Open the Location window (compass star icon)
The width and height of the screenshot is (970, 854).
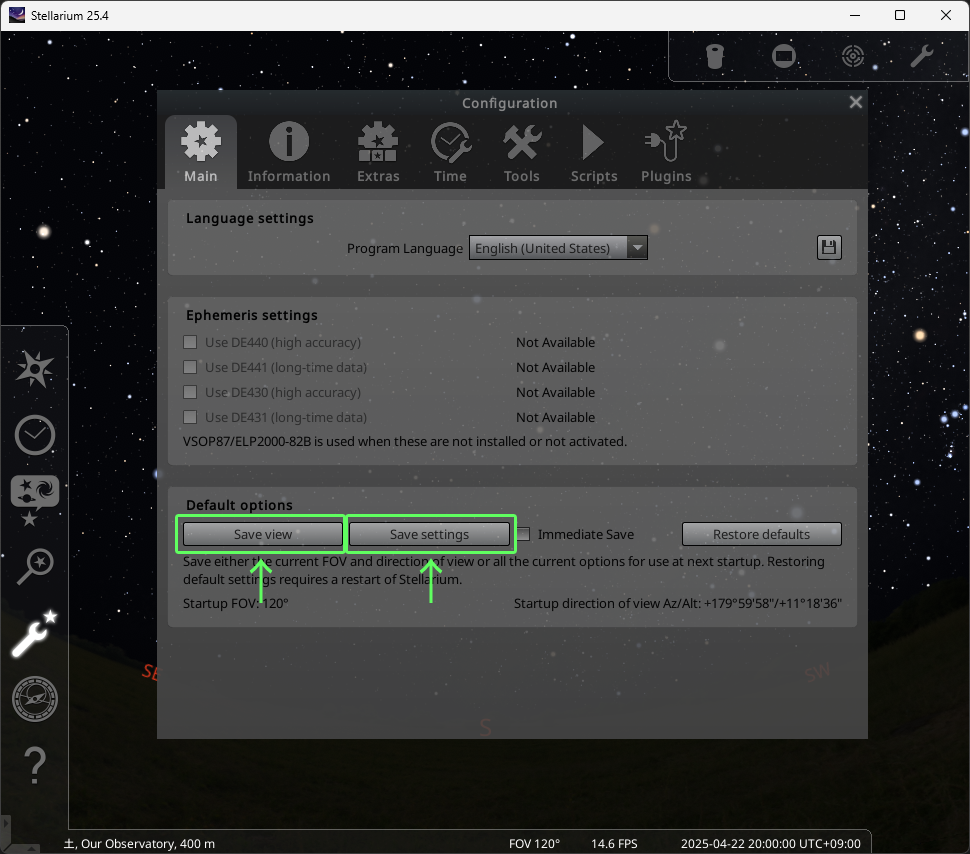coord(35,369)
